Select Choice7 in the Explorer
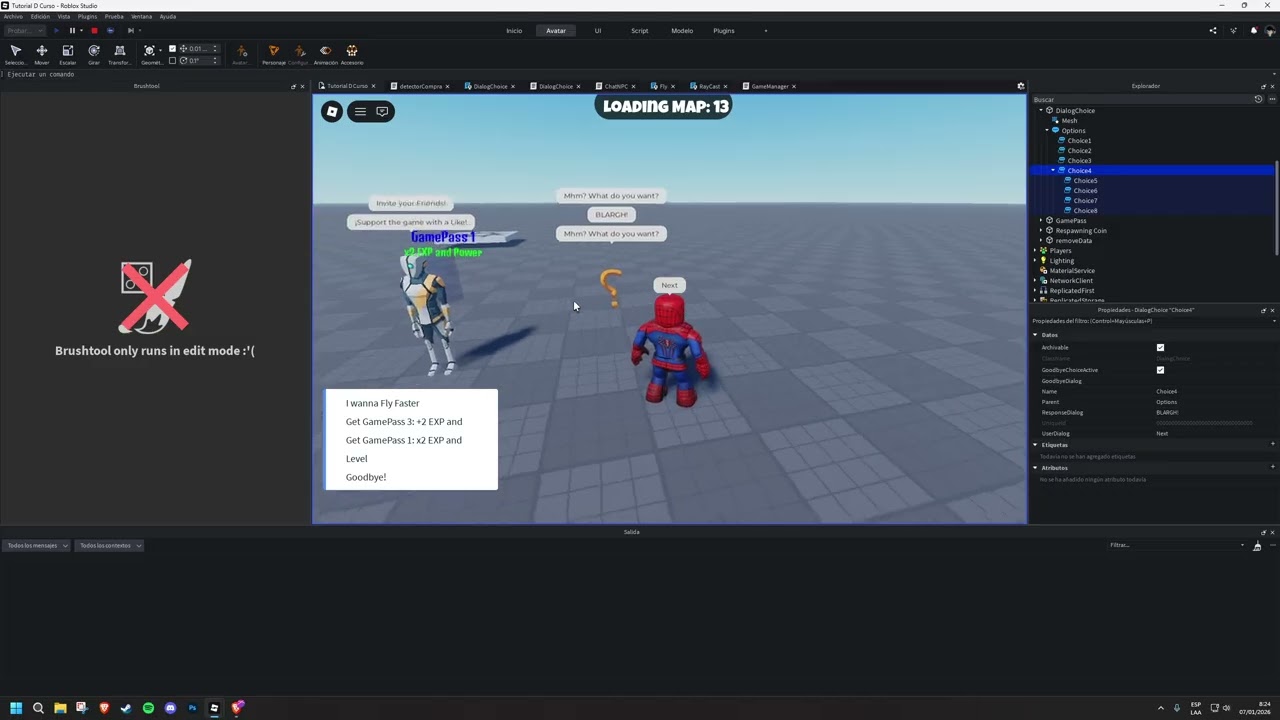The height and width of the screenshot is (720, 1280). click(1085, 200)
